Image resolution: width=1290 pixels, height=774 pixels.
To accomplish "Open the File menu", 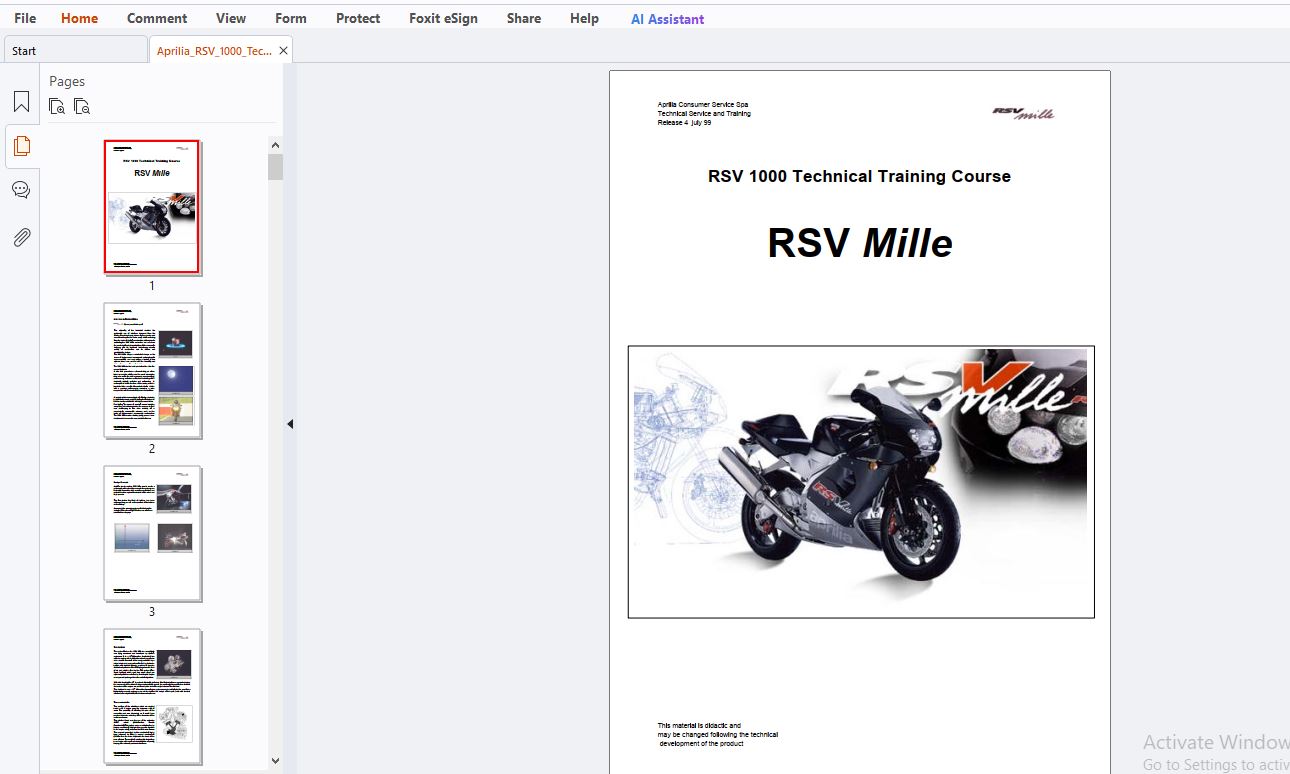I will click(x=25, y=18).
